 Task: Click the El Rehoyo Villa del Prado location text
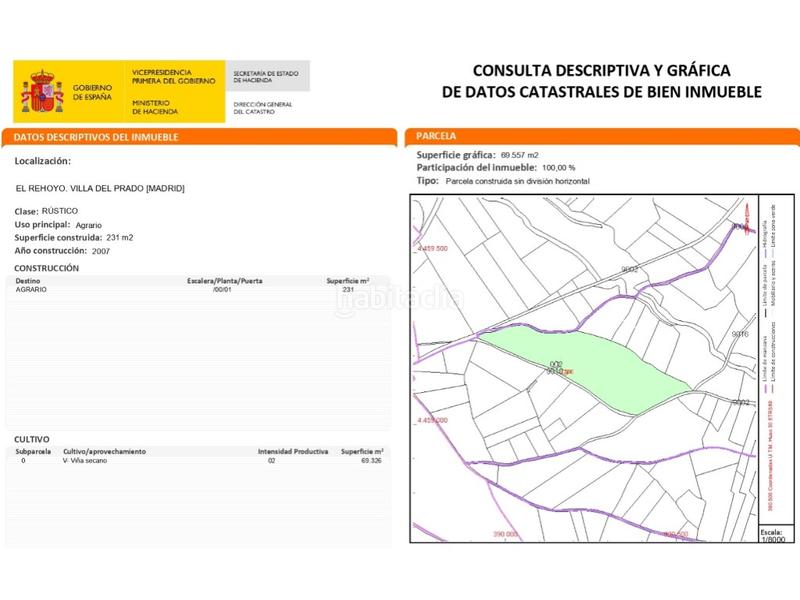pos(101,188)
